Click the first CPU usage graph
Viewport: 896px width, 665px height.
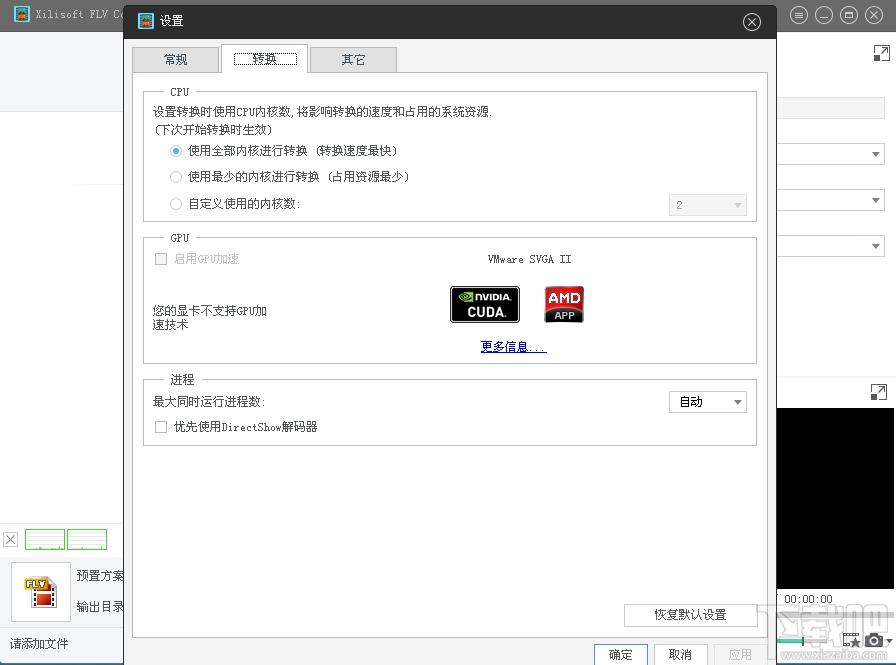pyautogui.click(x=45, y=539)
